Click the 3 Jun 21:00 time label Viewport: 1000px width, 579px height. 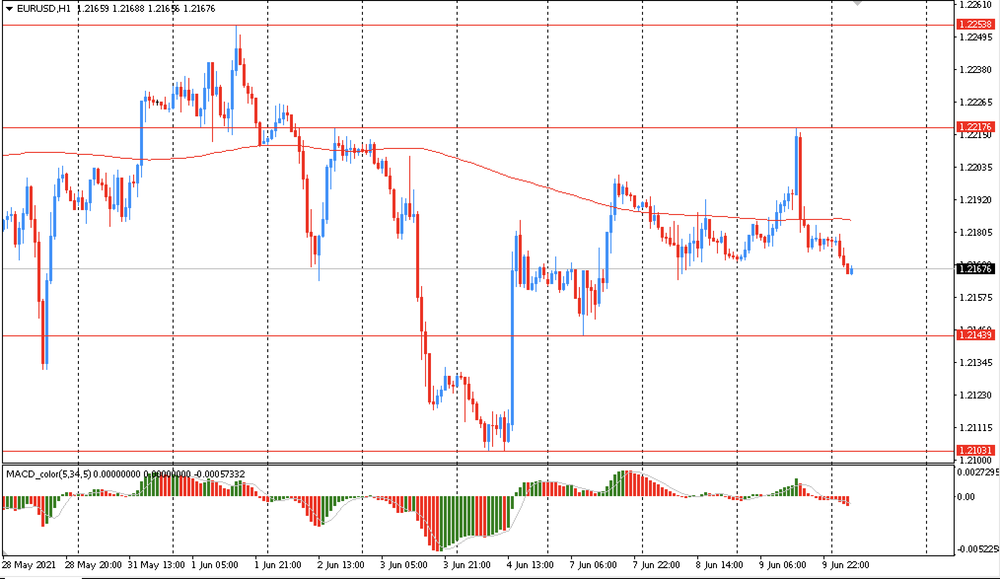click(467, 565)
